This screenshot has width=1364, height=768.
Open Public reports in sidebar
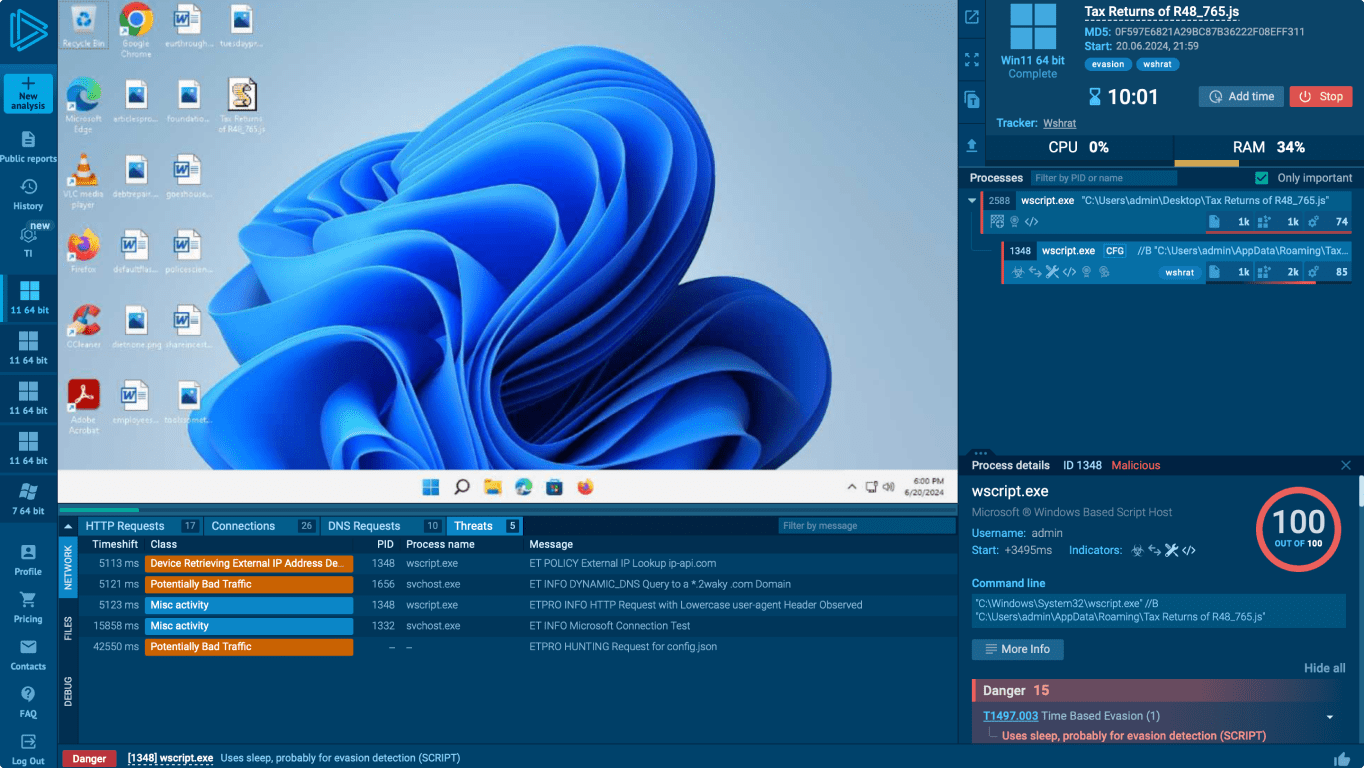click(28, 140)
